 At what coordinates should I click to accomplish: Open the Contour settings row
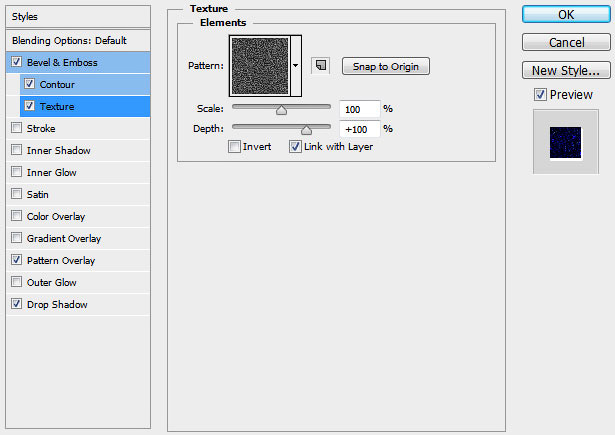(x=57, y=84)
